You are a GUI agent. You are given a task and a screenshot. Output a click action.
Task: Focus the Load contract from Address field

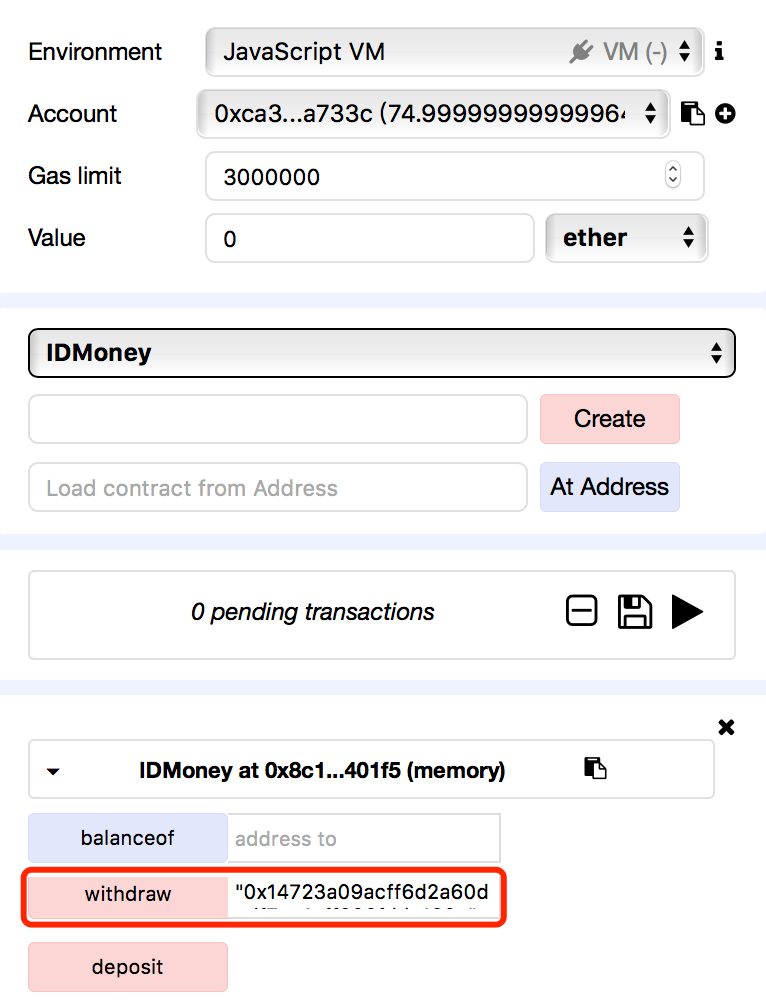point(277,488)
